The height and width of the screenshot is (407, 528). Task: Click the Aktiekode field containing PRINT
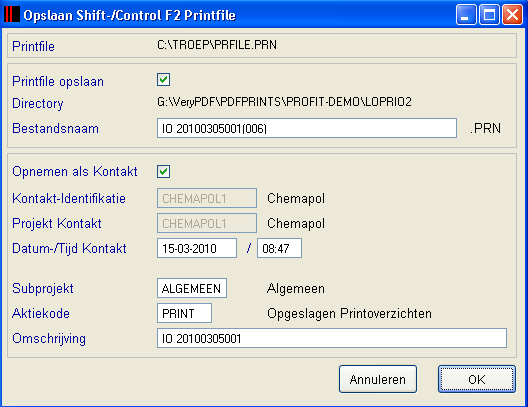[x=184, y=313]
